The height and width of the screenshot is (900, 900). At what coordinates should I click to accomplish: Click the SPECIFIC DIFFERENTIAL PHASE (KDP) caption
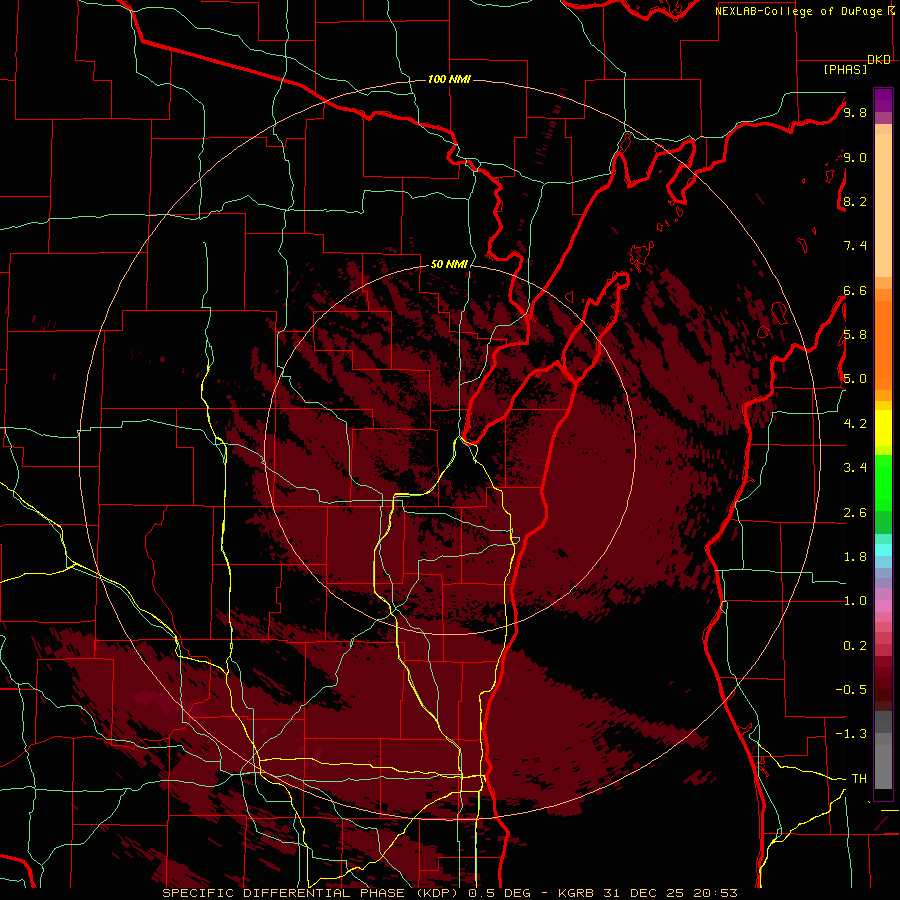tap(313, 893)
